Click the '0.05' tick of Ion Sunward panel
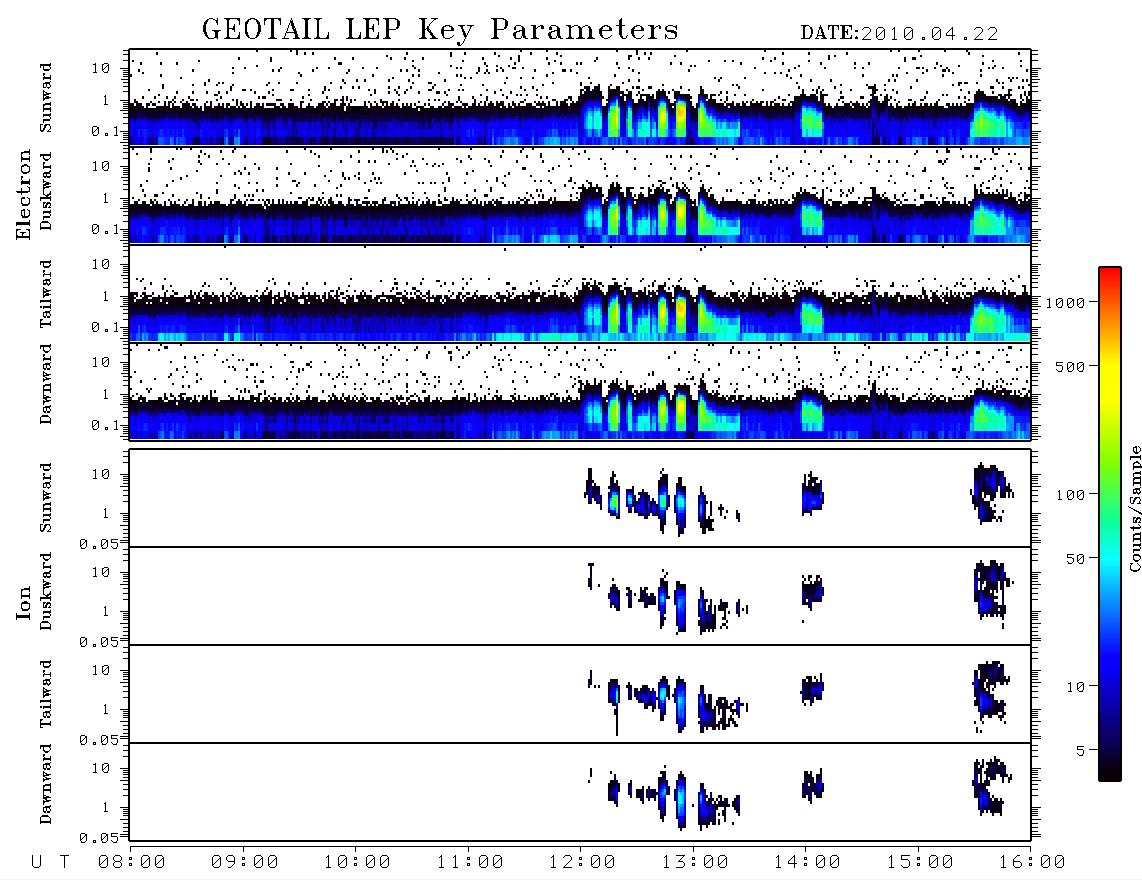The image size is (1142, 880). 98,543
